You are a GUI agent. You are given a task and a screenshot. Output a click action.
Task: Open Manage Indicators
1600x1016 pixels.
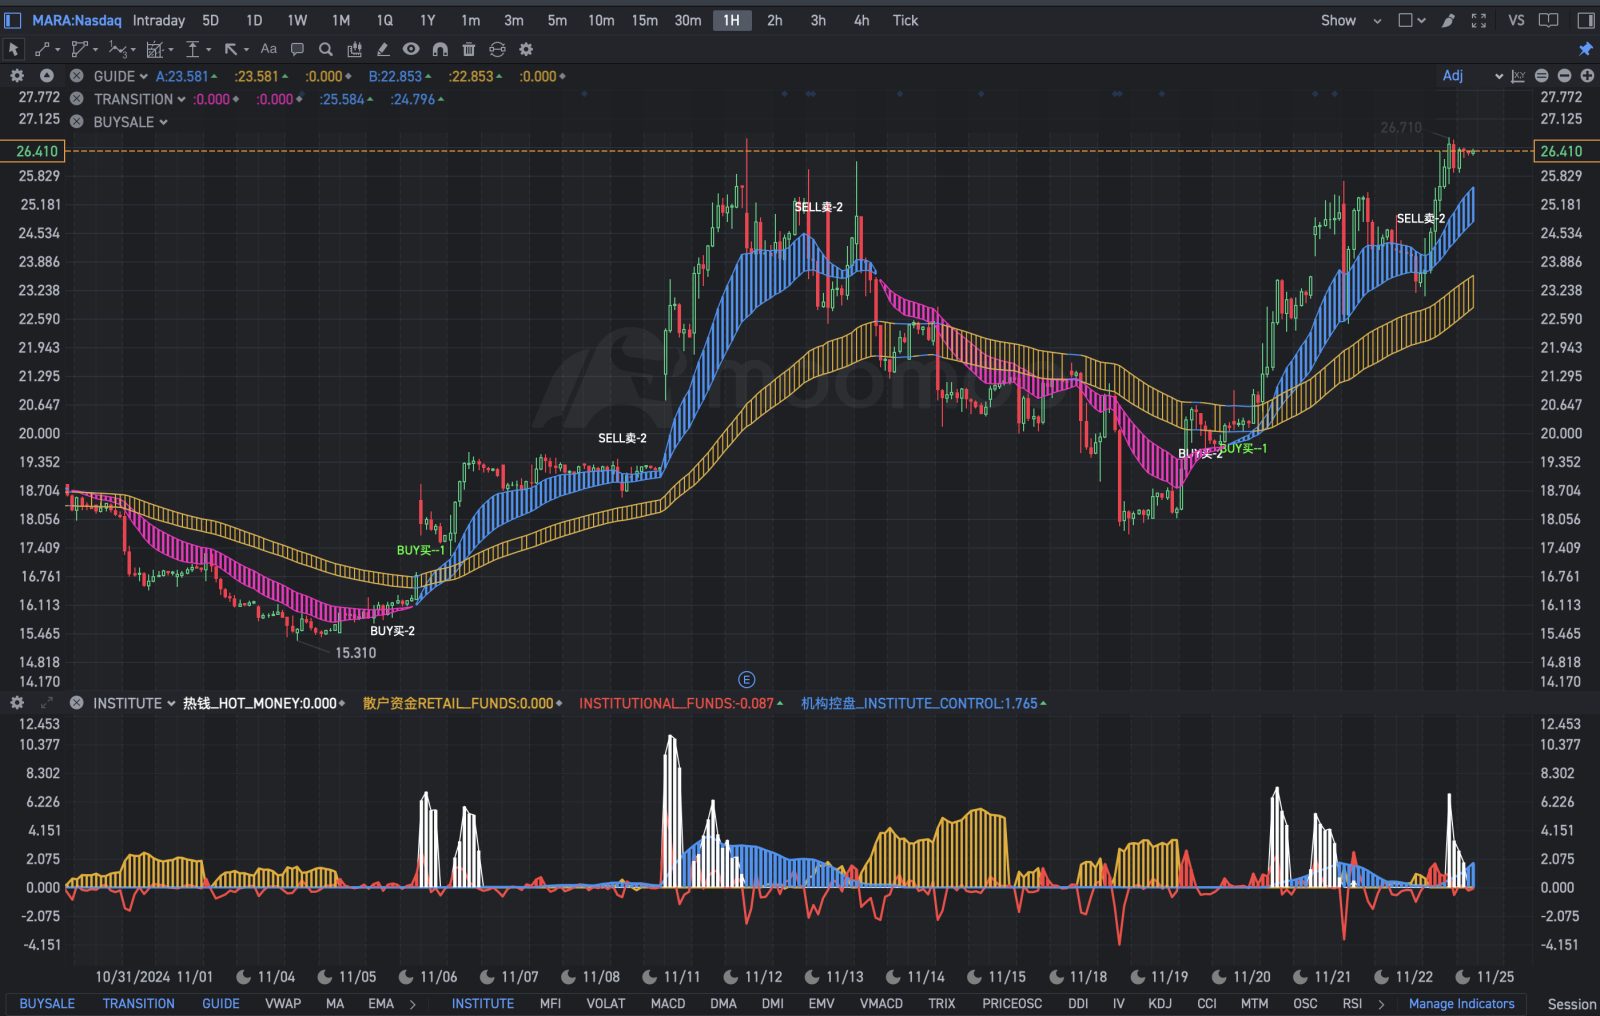(1461, 1003)
